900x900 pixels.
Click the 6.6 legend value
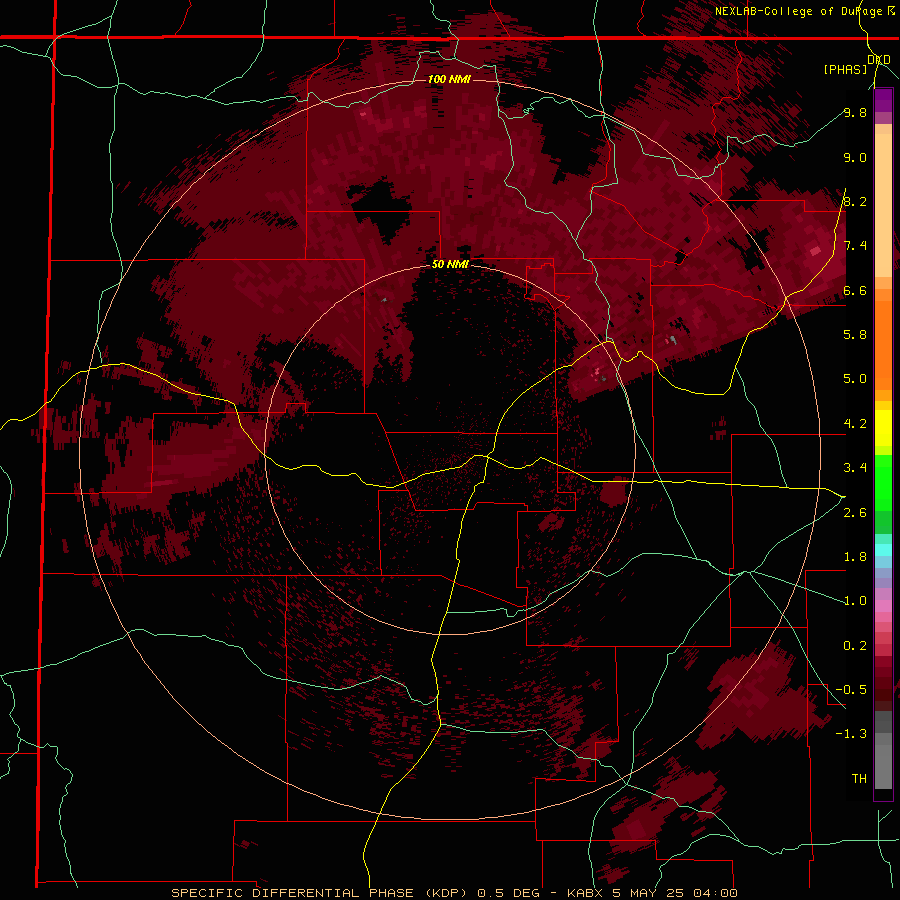tap(855, 290)
